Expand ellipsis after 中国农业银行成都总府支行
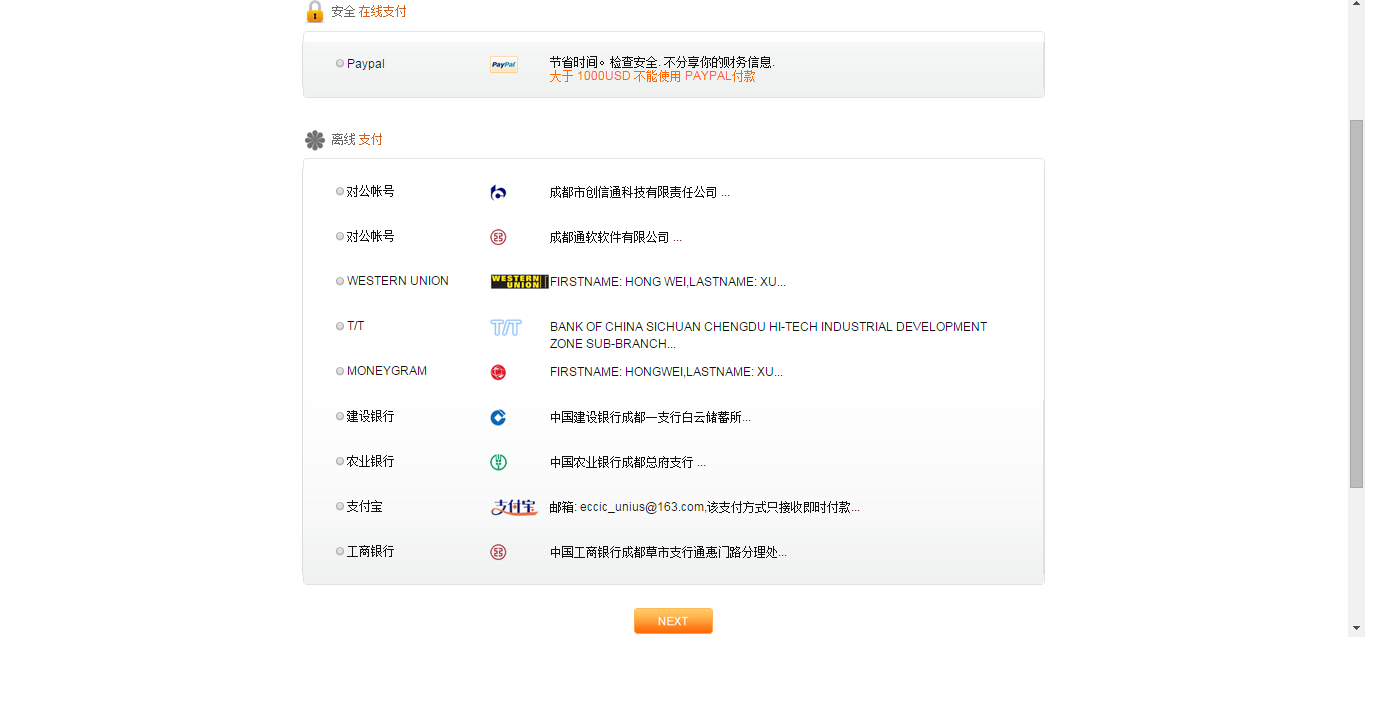 coord(701,463)
